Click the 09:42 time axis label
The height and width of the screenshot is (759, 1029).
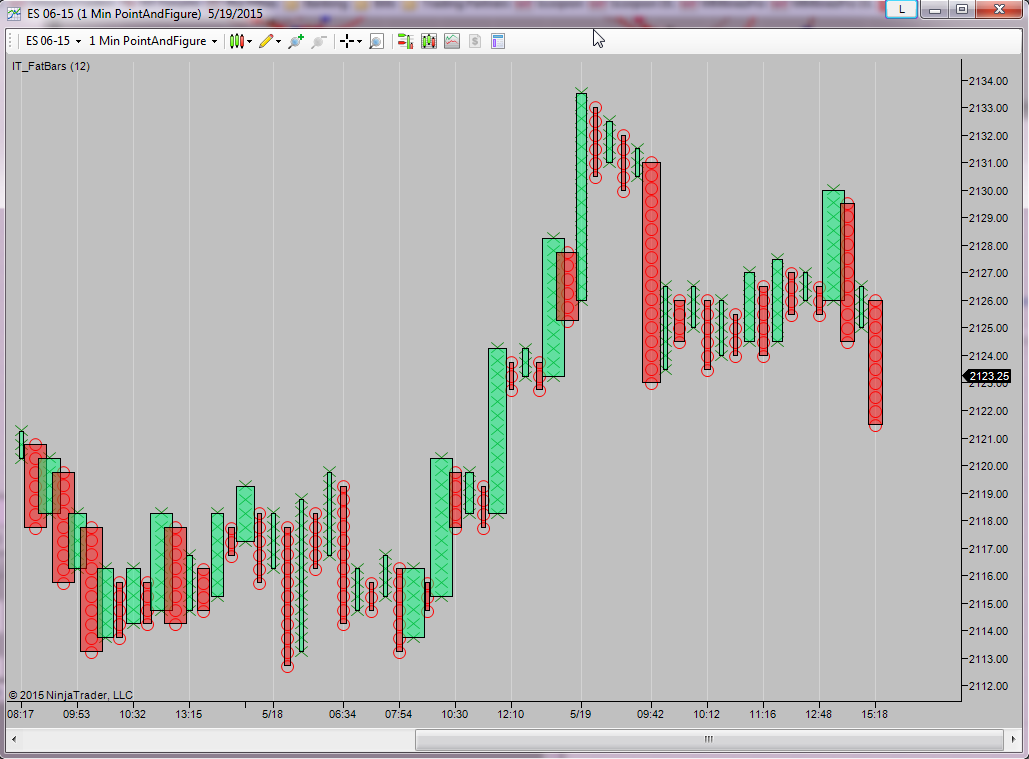pyautogui.click(x=650, y=714)
